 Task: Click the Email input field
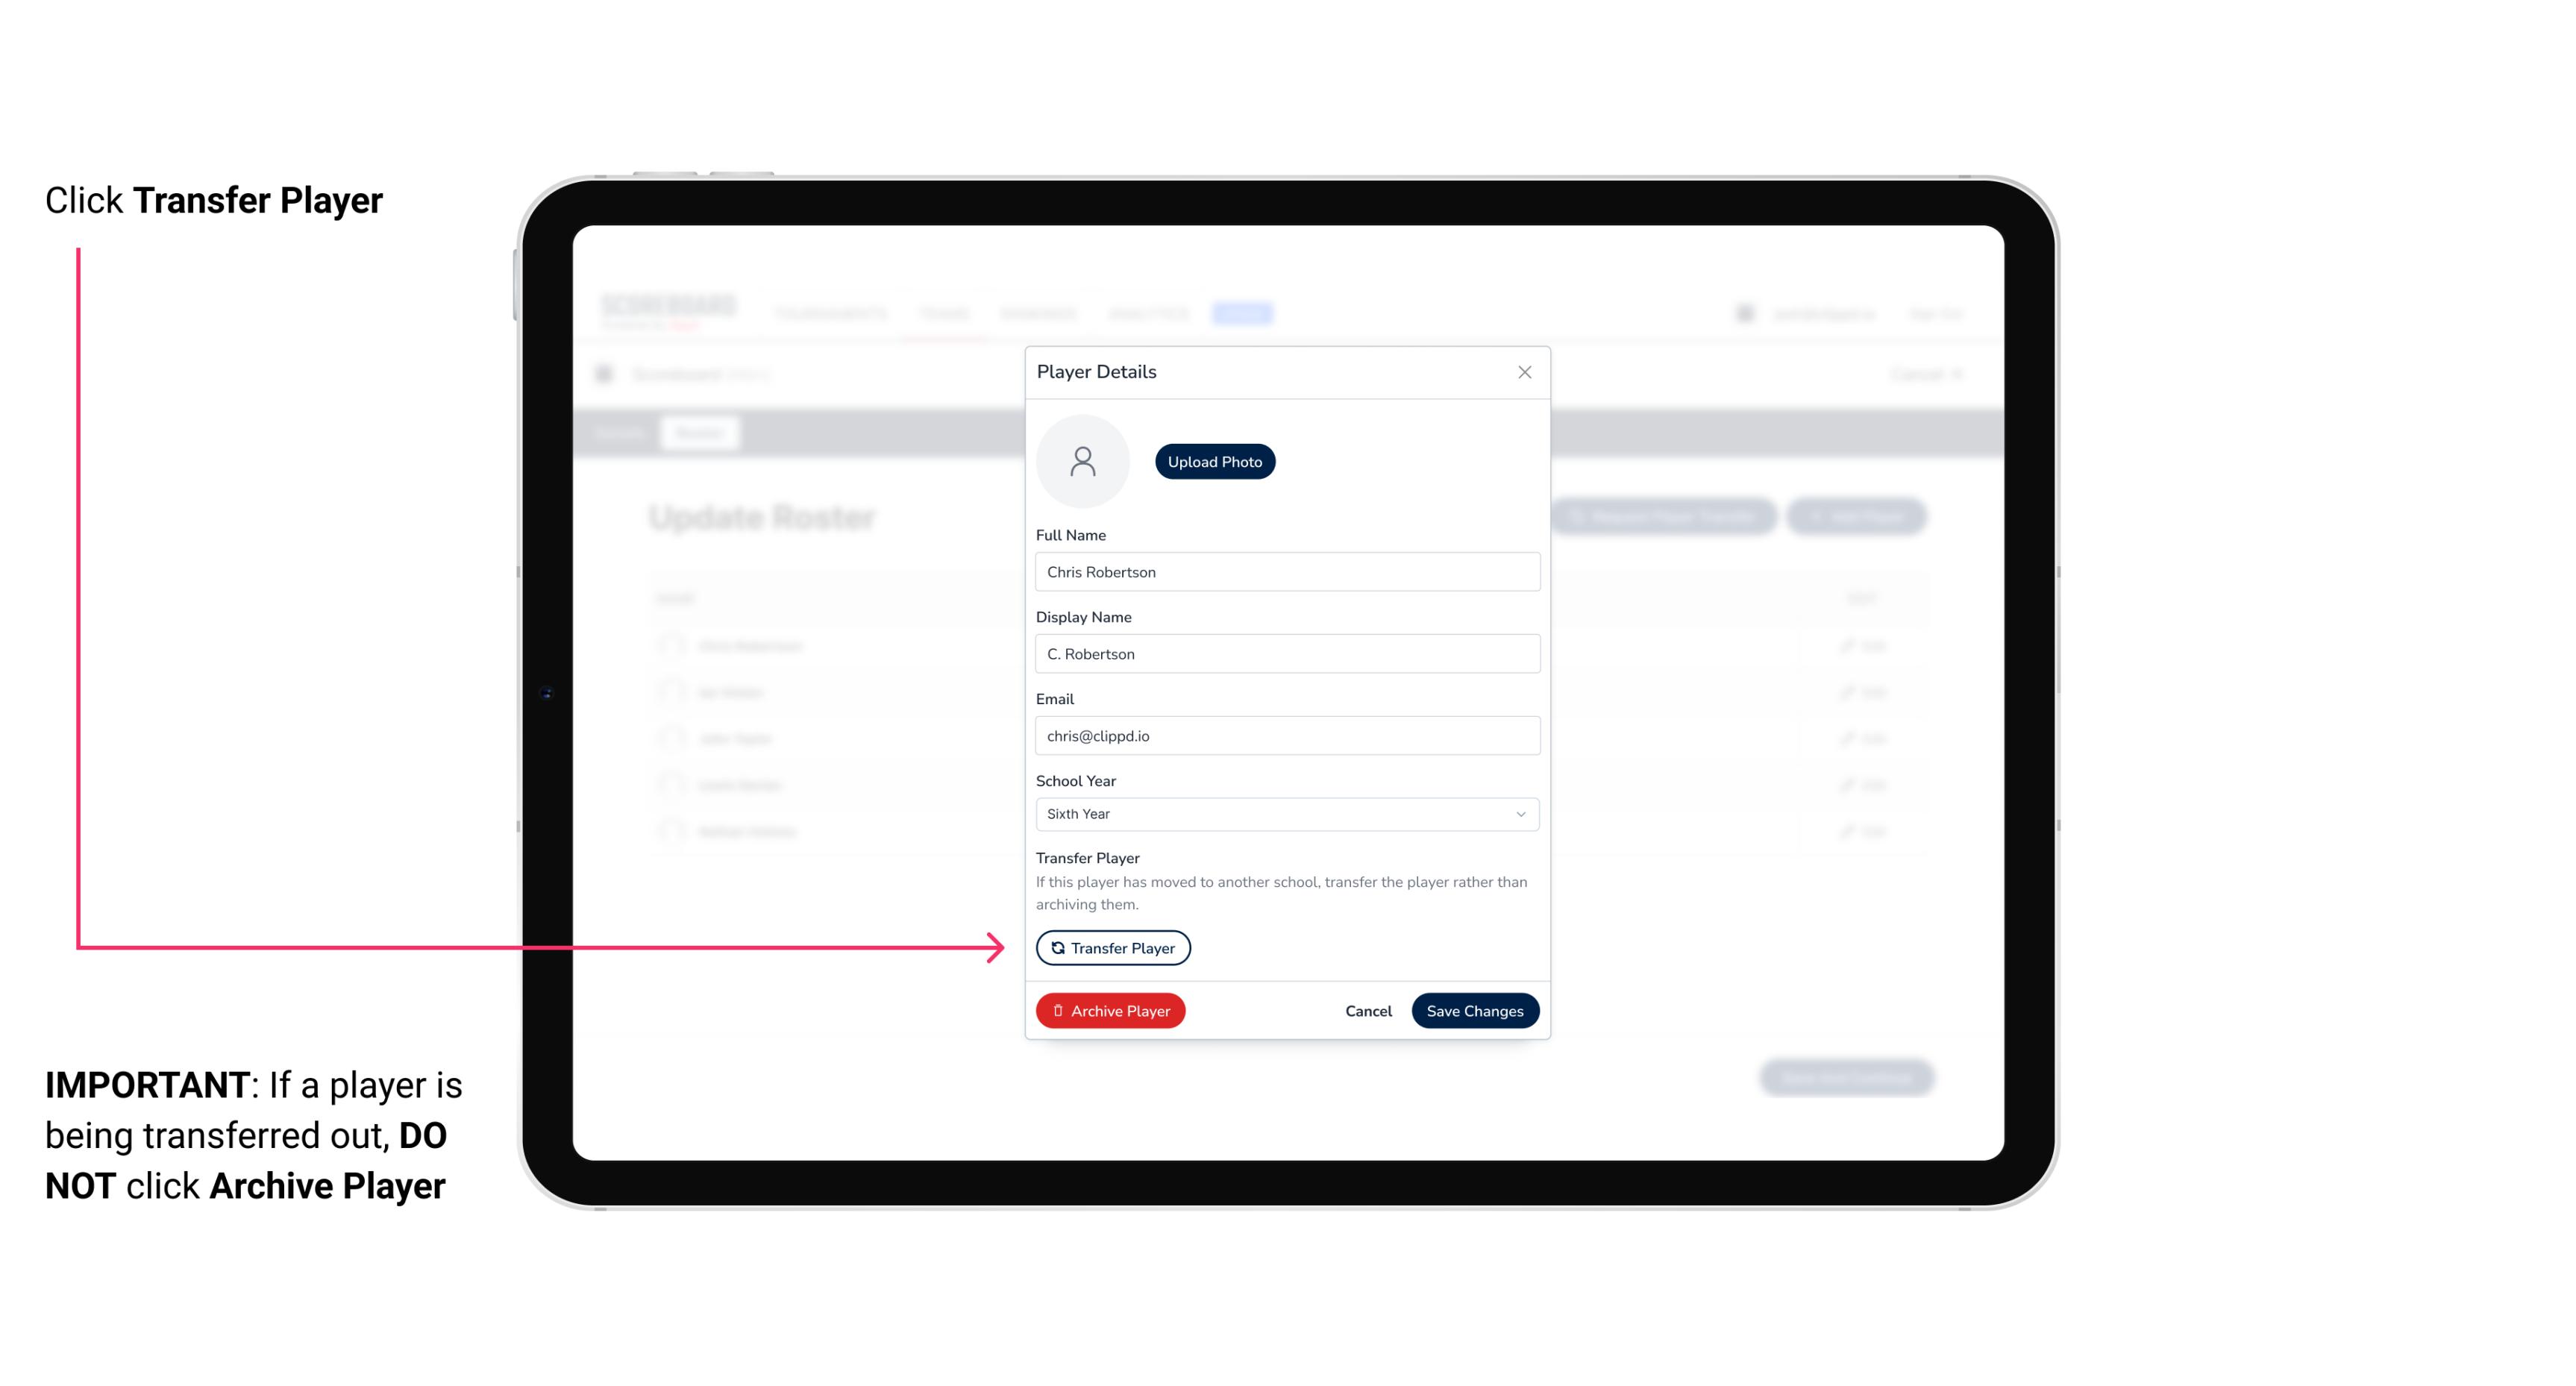[x=1284, y=734]
